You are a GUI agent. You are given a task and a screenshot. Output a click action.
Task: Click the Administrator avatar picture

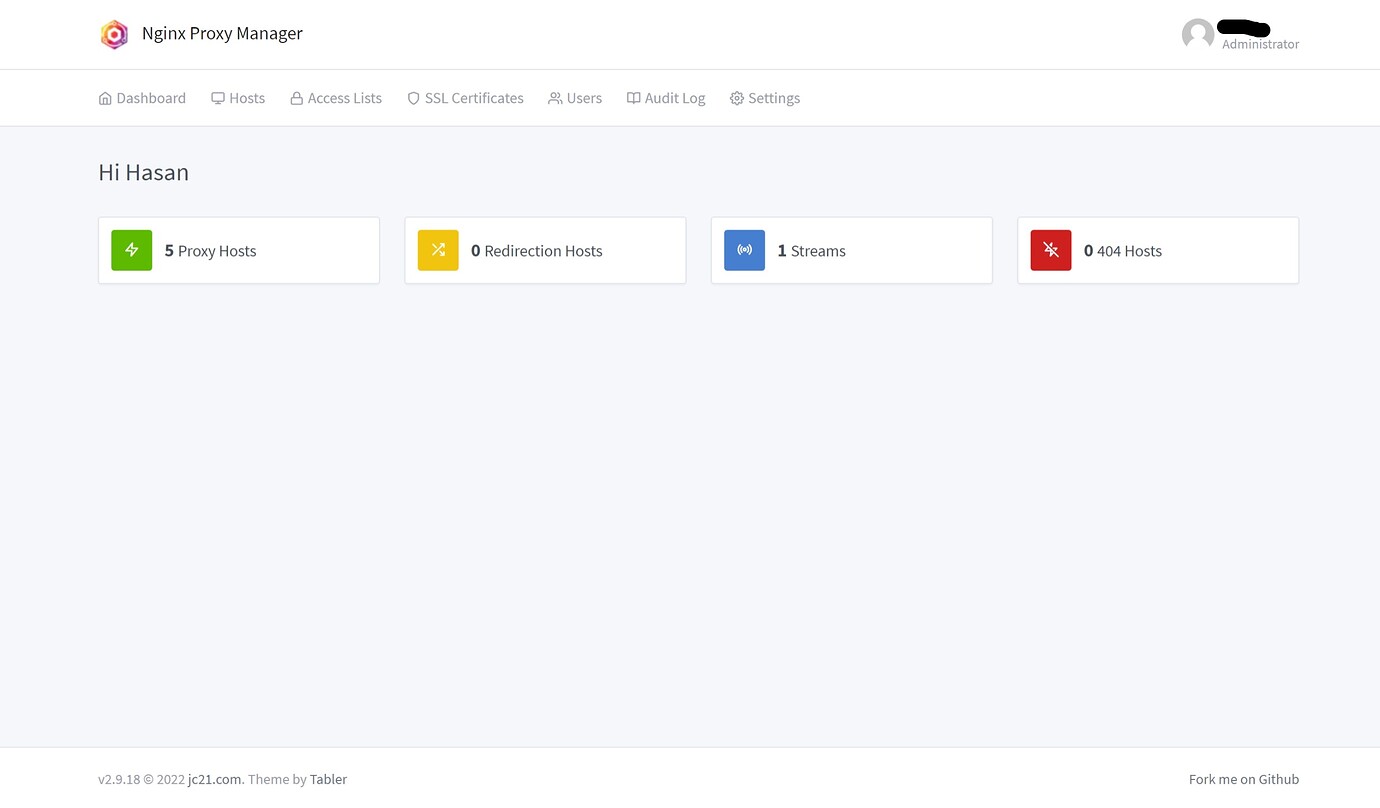click(x=1197, y=34)
